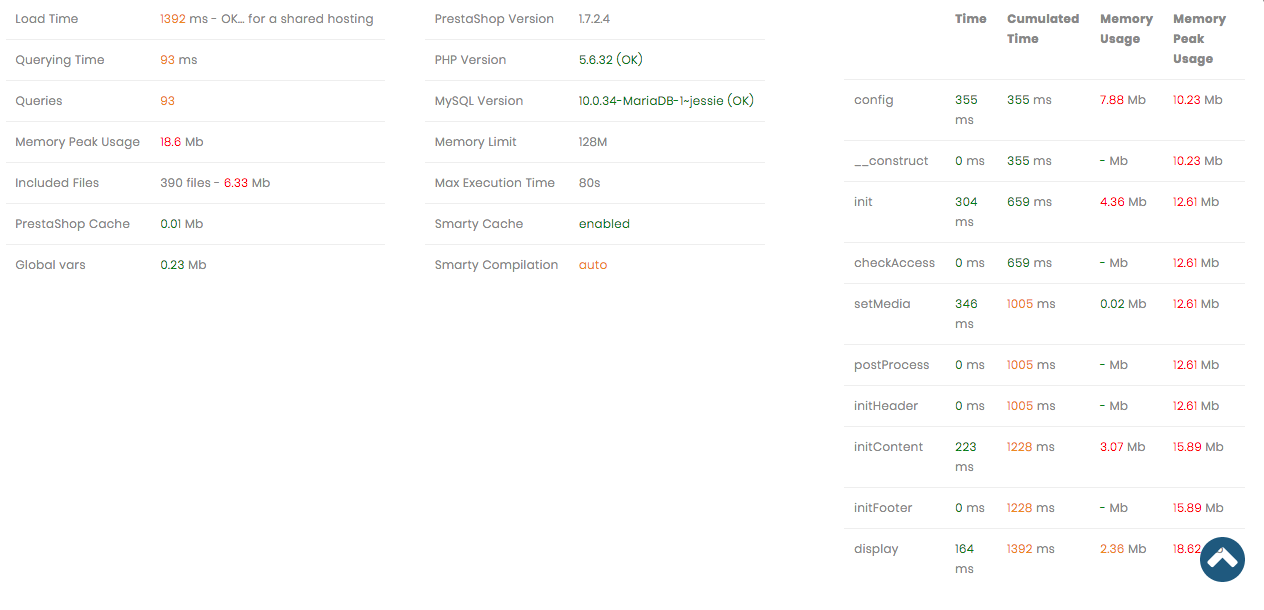
Task: Click the Memory Peak Usage row
Action: click(x=195, y=142)
